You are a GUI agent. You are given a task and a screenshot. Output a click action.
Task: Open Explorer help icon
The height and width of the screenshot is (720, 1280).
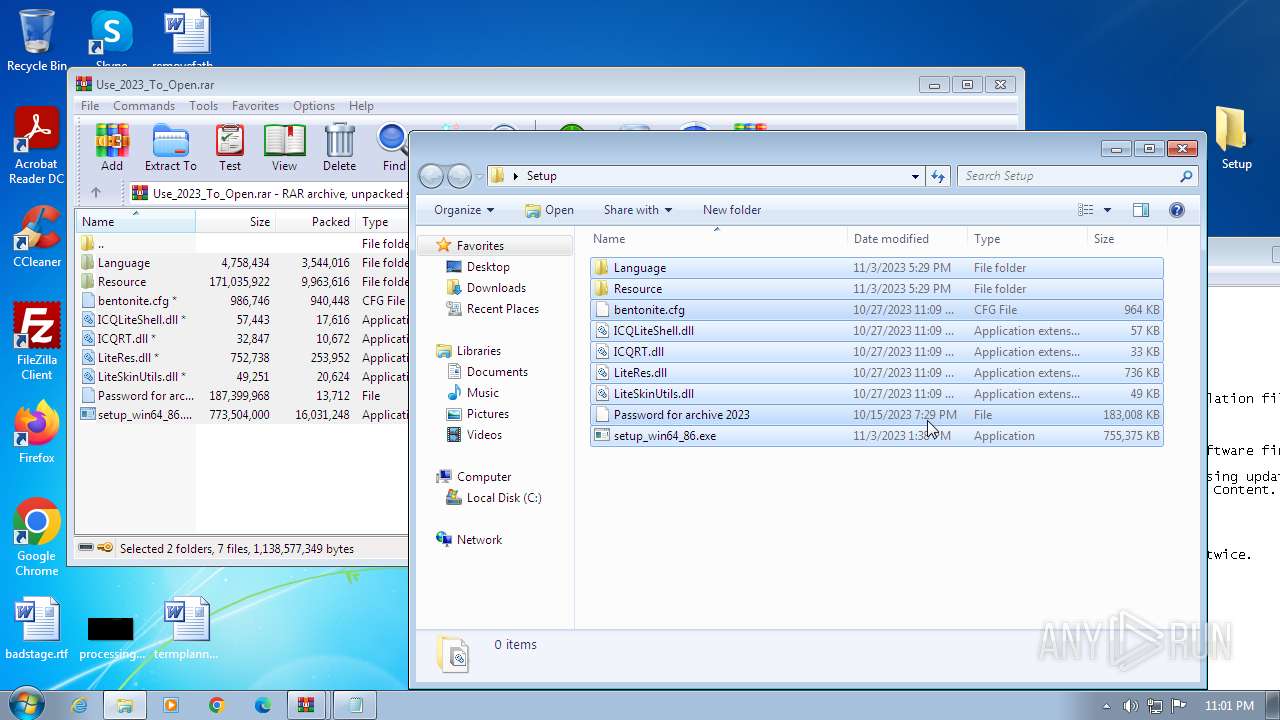[x=1177, y=210]
